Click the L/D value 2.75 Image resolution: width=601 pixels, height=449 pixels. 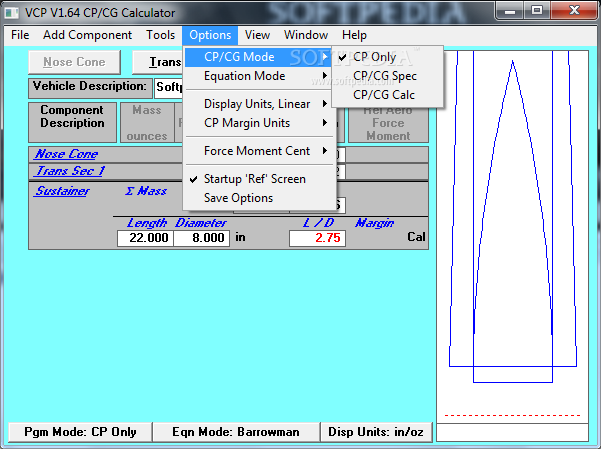click(317, 238)
